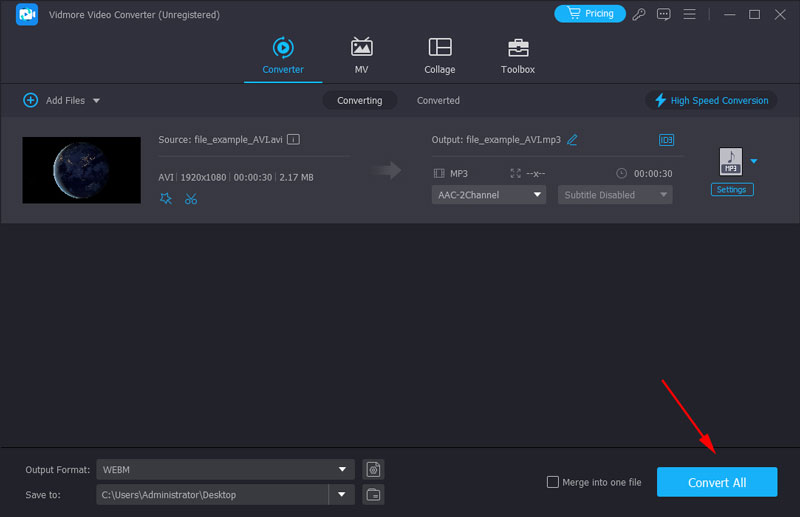The width and height of the screenshot is (800, 517).
Task: Click the Earth video thumbnail
Action: coord(81,170)
